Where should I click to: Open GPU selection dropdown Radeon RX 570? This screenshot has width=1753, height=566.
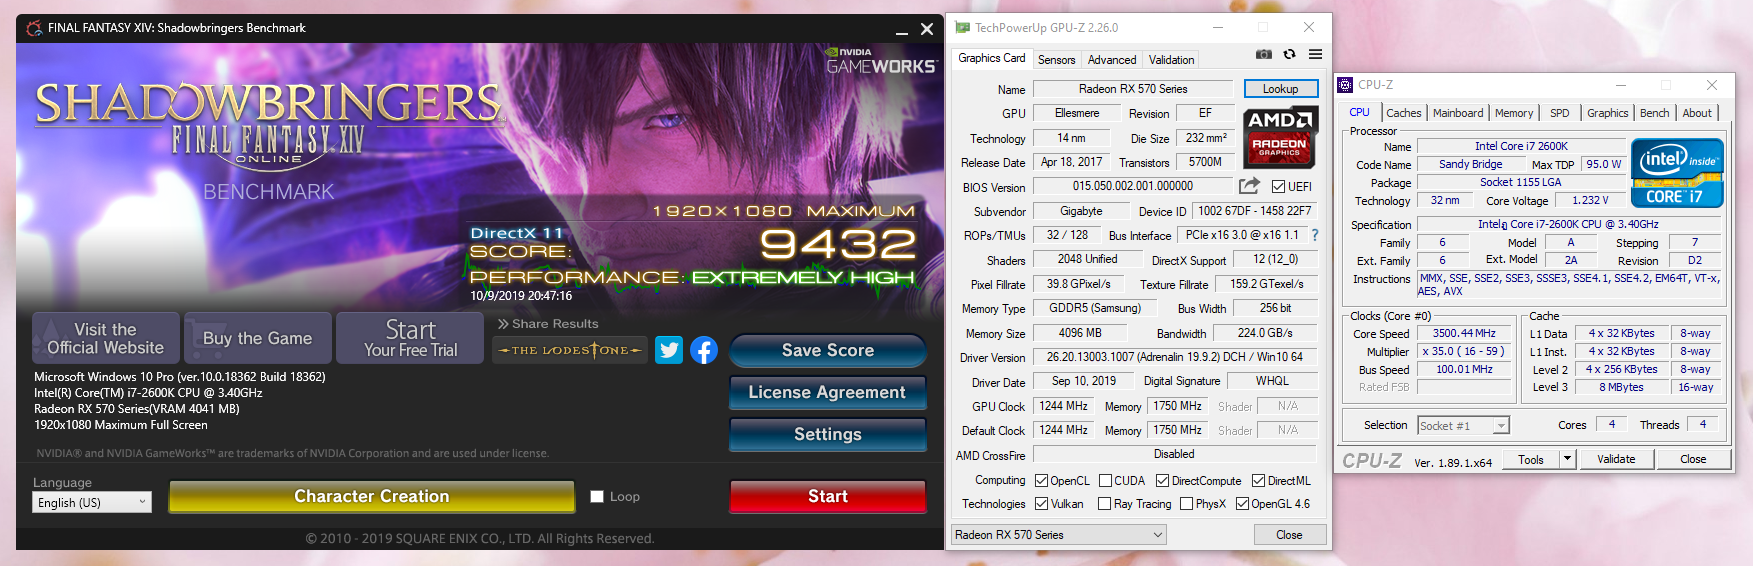tap(1059, 535)
